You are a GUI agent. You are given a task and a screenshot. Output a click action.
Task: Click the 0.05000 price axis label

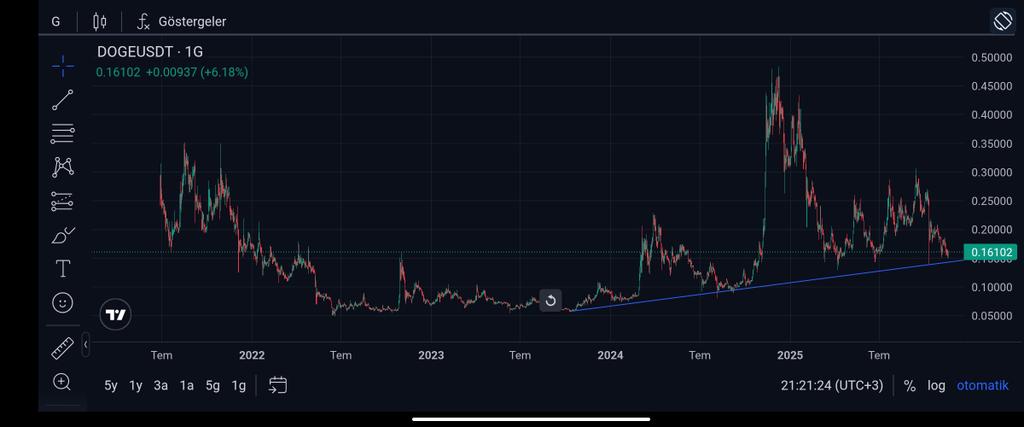[x=991, y=316]
